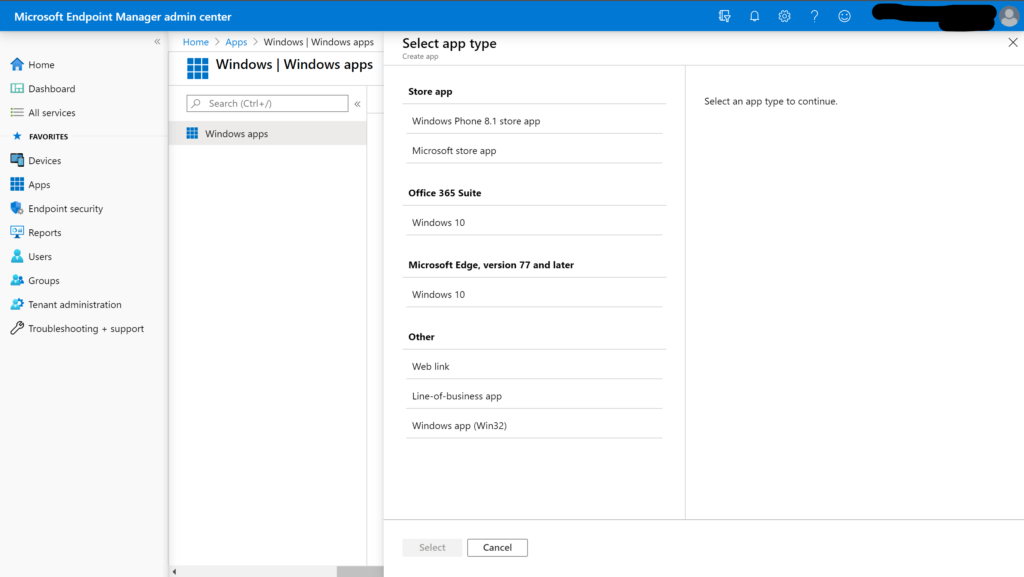This screenshot has width=1024, height=577.
Task: Open the help question mark icon
Action: pyautogui.click(x=814, y=16)
